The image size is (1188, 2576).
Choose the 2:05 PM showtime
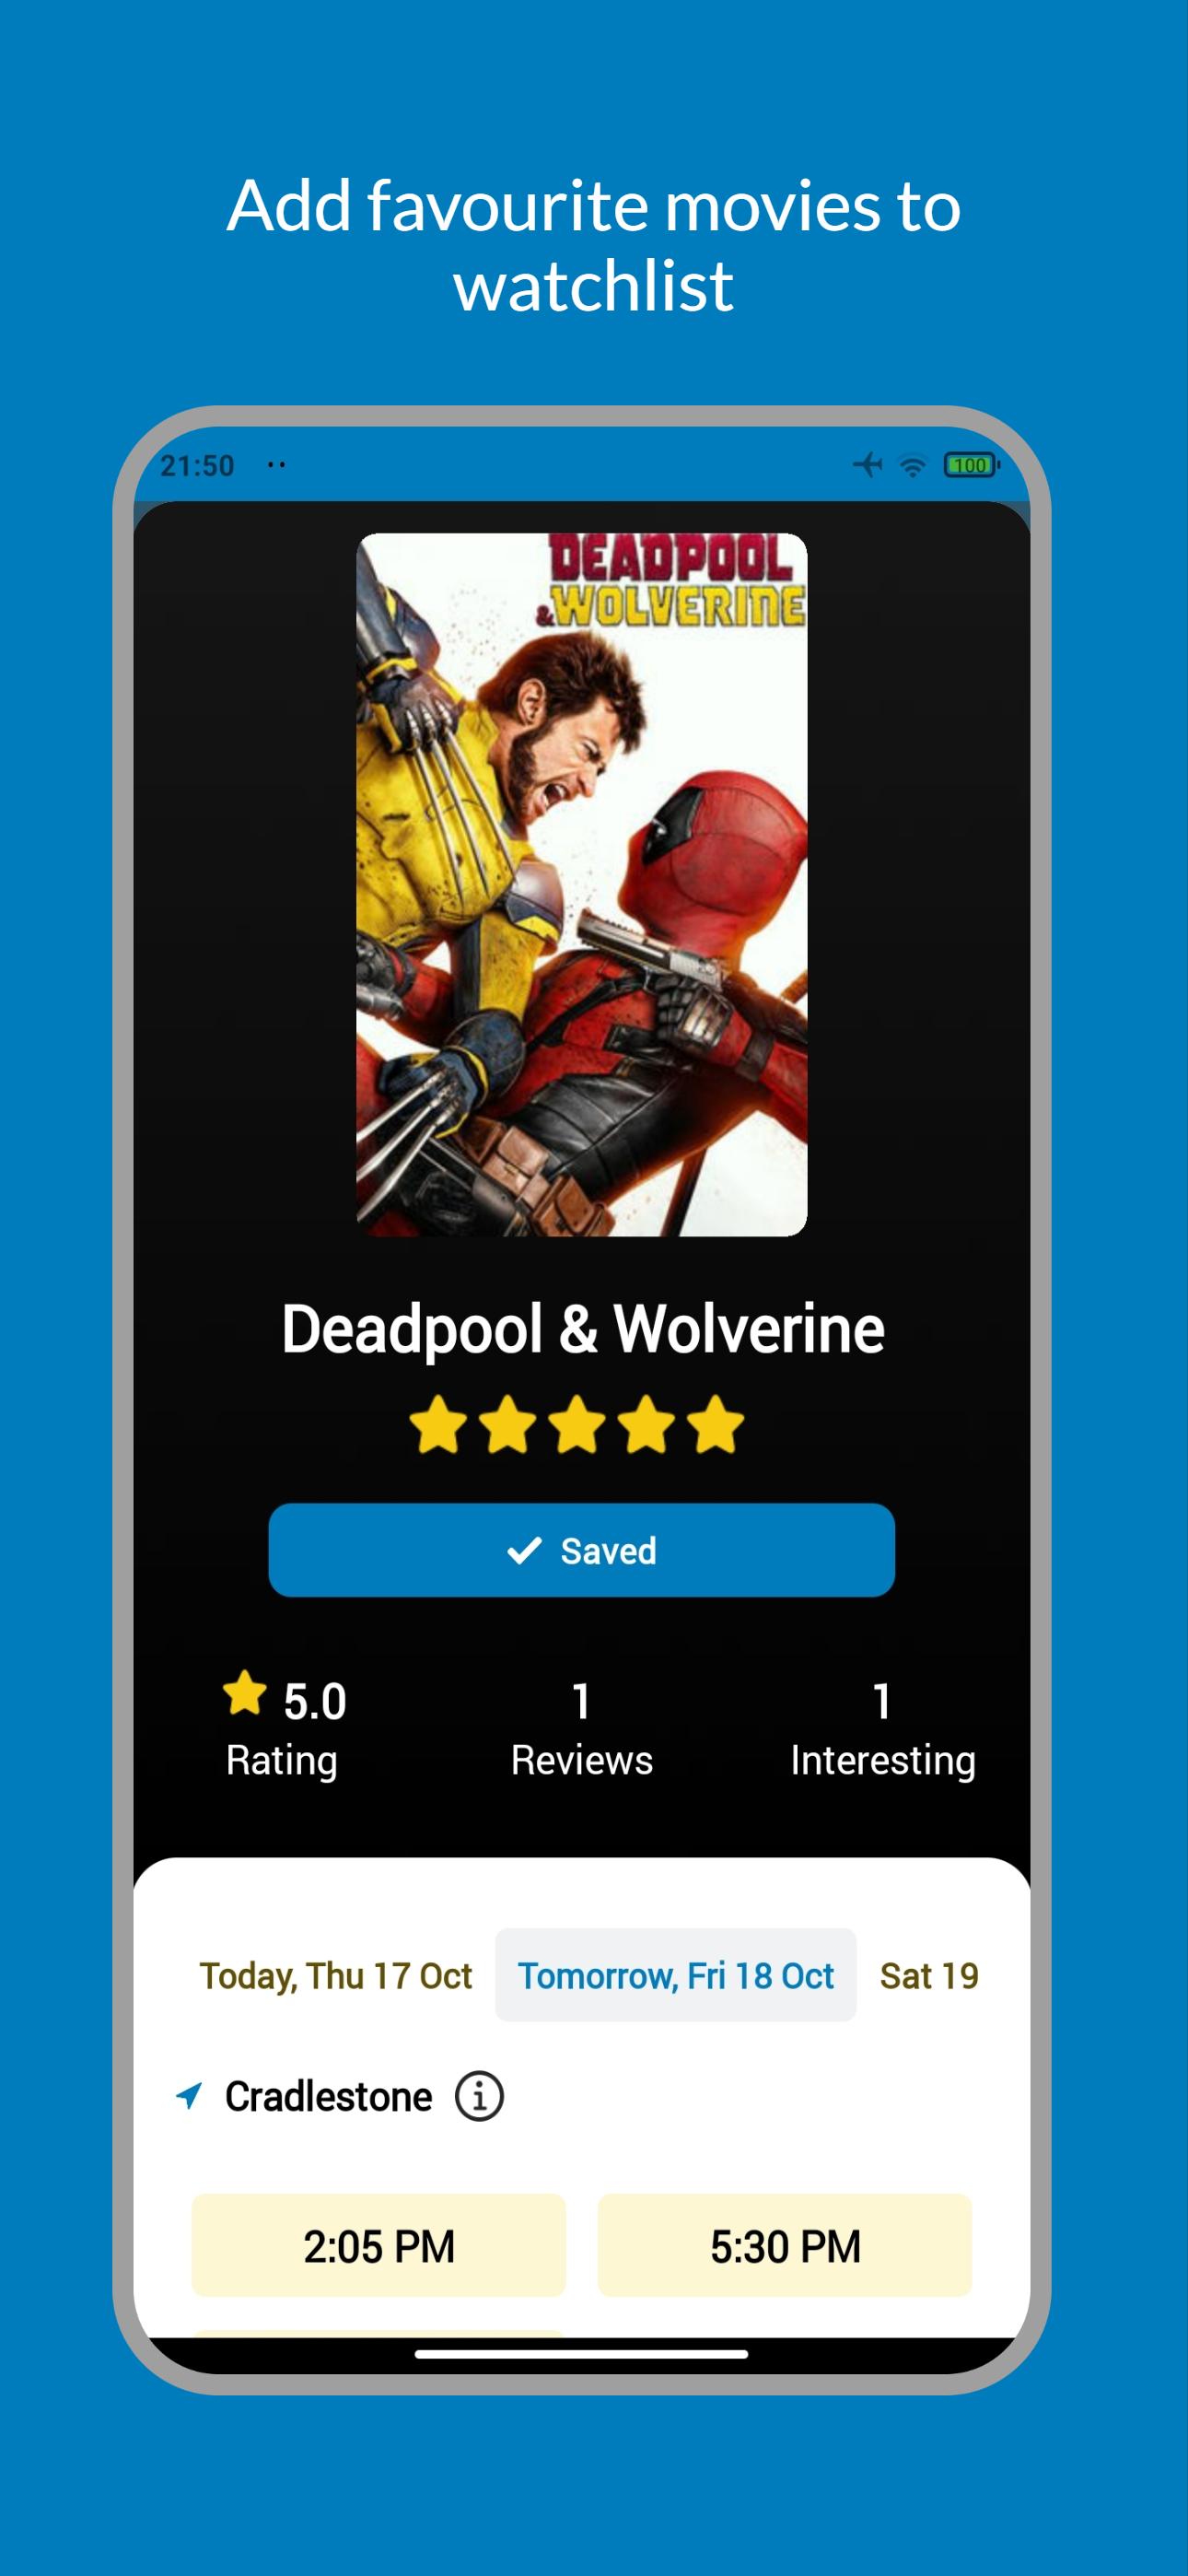[x=379, y=2246]
